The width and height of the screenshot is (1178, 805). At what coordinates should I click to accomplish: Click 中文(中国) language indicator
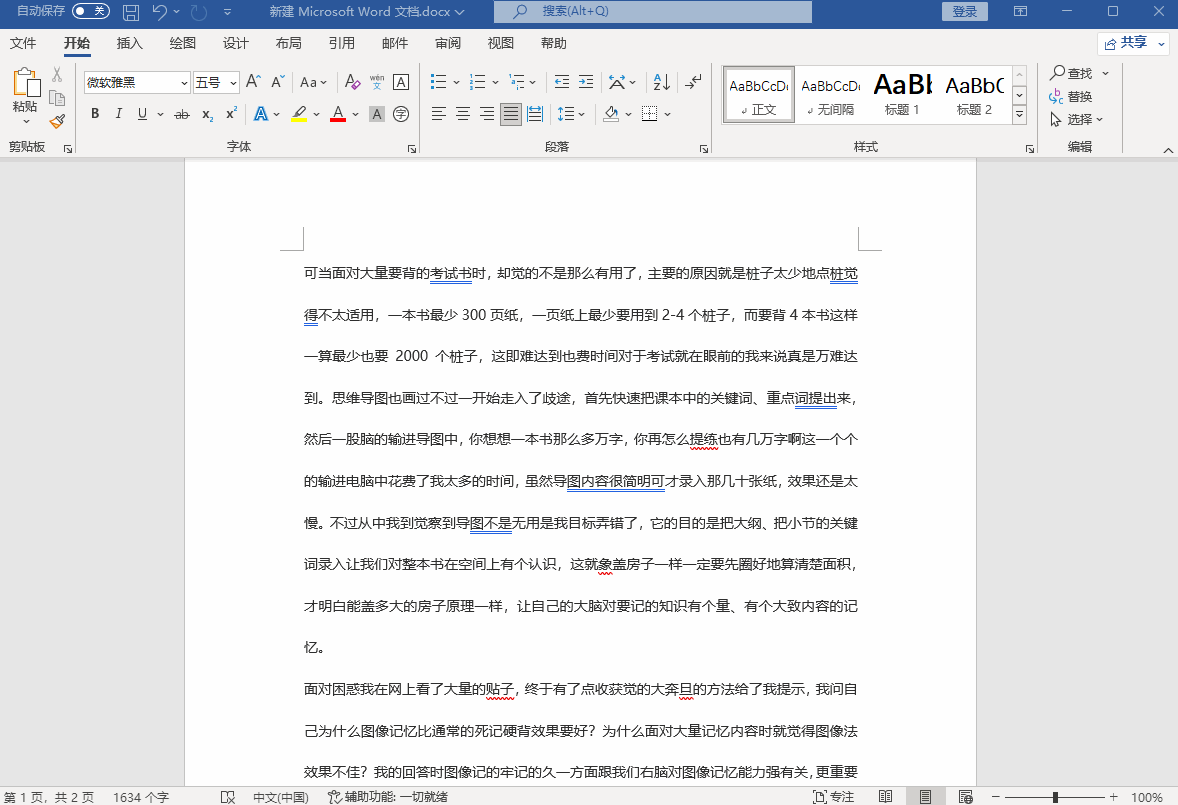[x=281, y=797]
